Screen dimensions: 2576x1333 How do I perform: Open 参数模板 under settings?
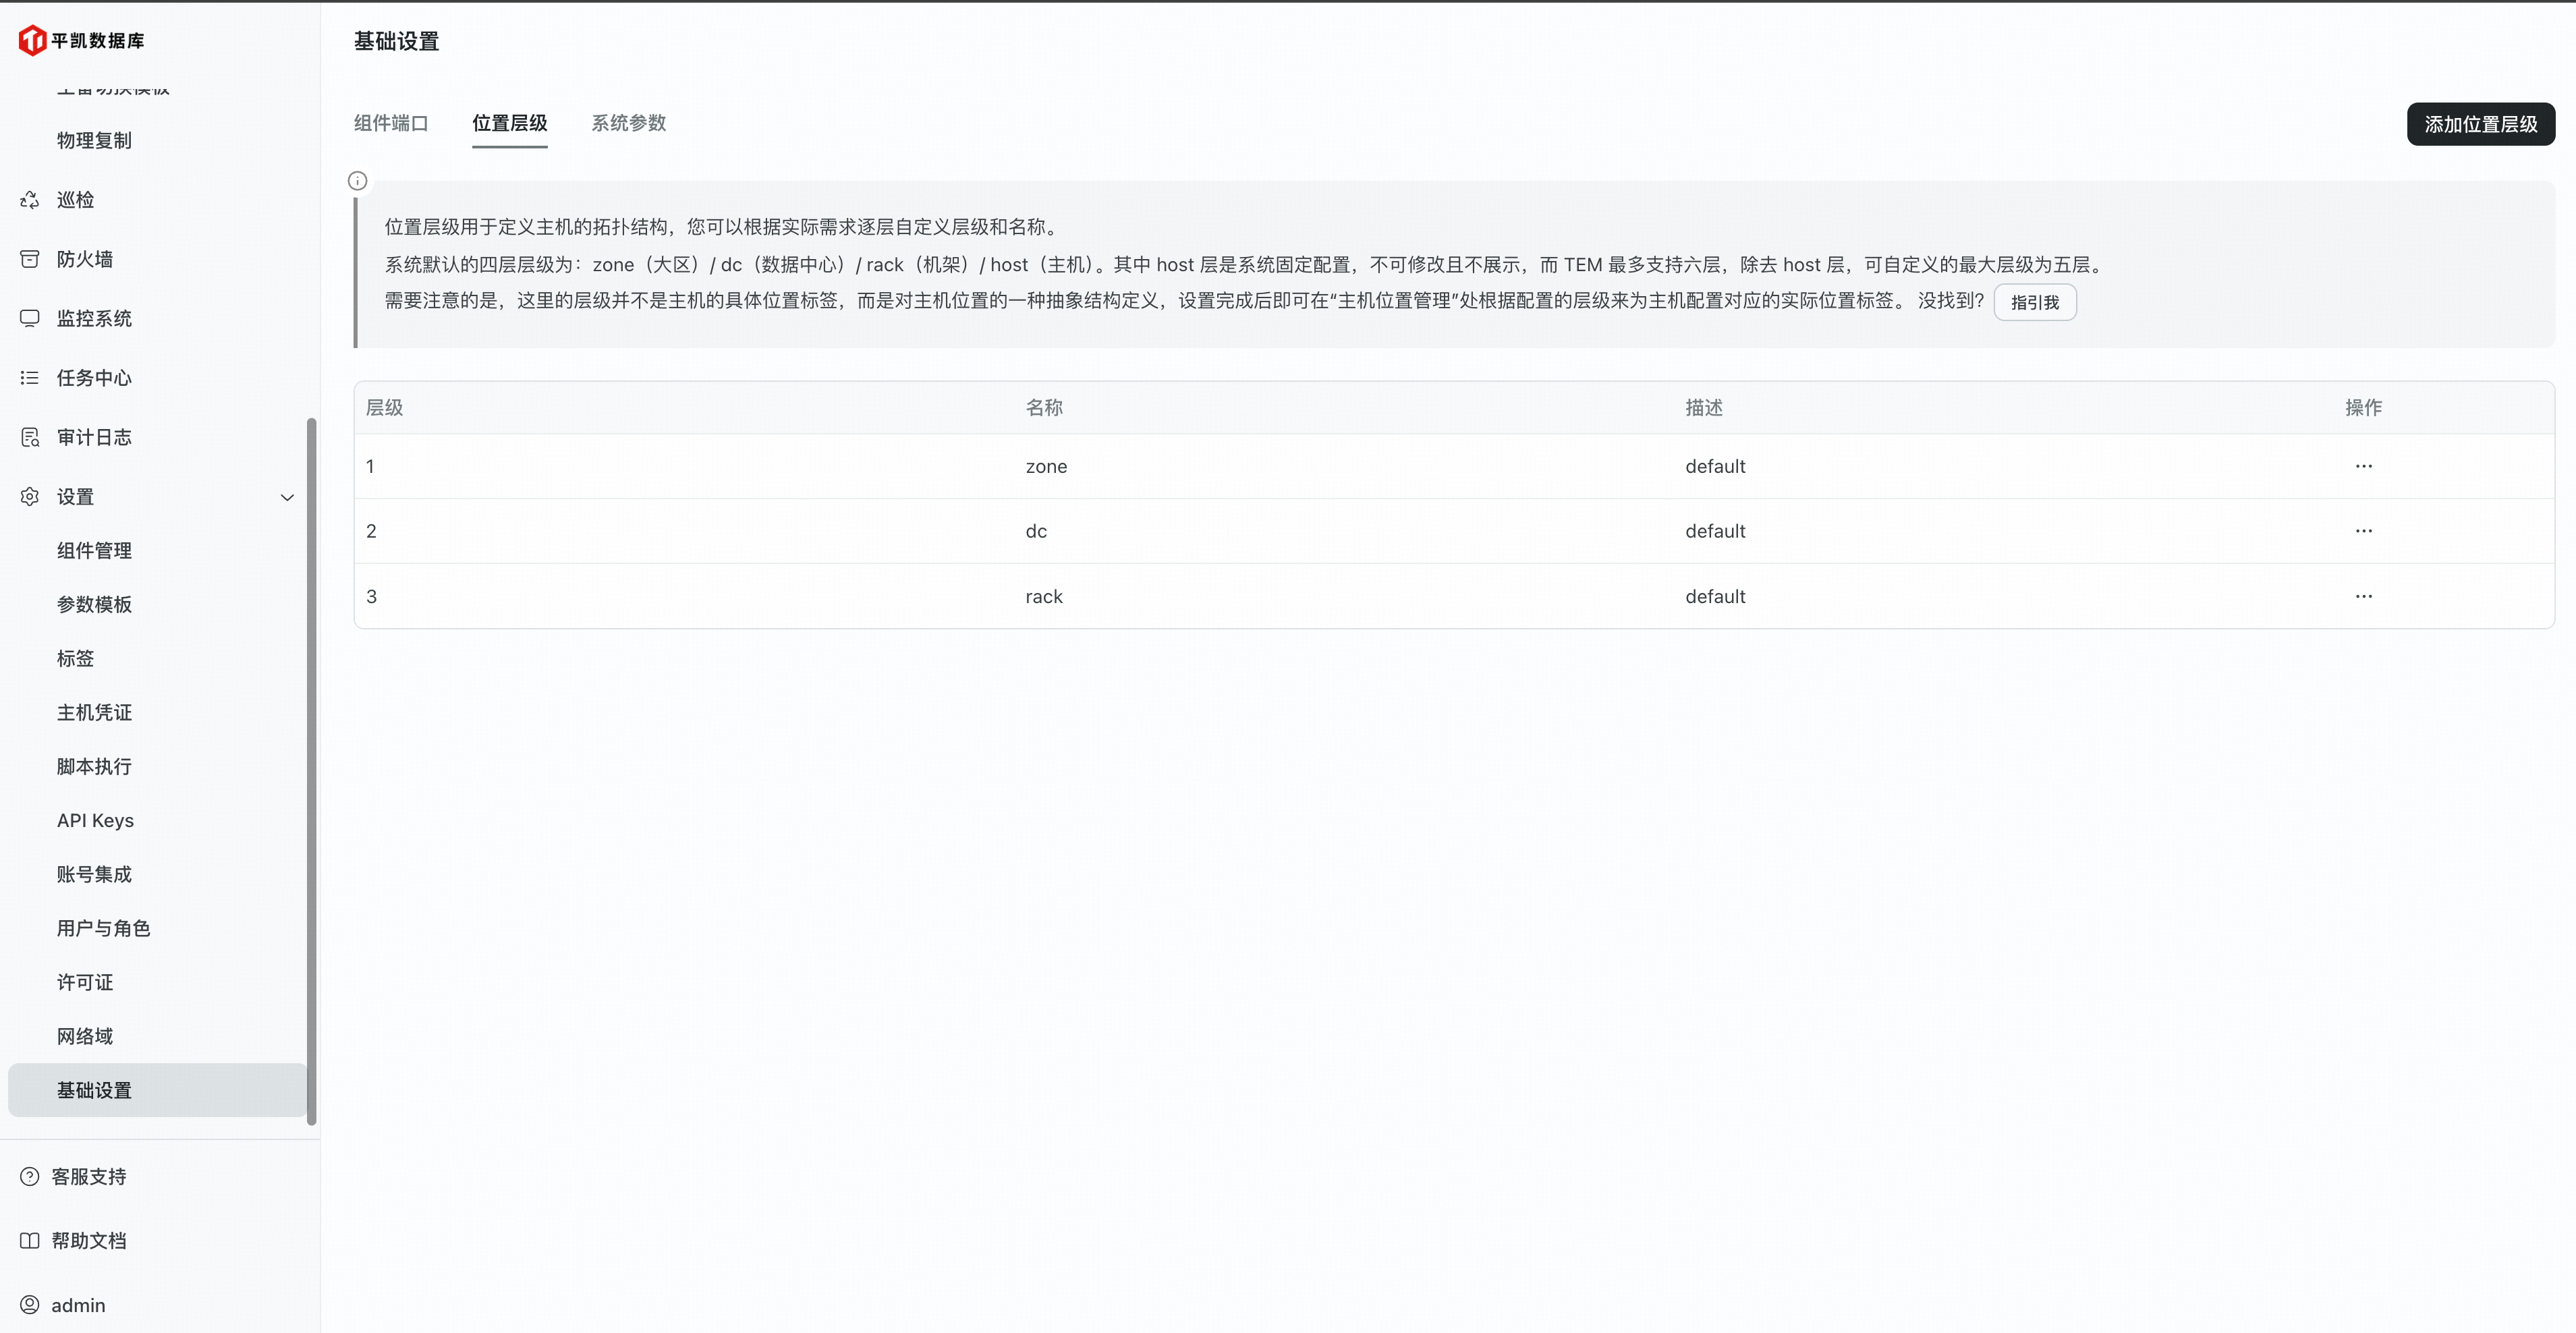click(x=94, y=605)
